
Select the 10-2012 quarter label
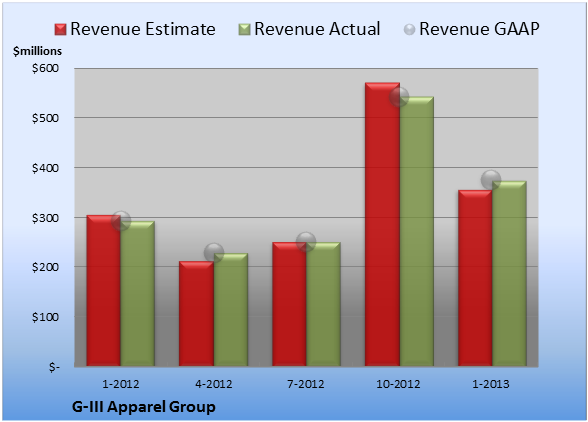click(x=398, y=384)
